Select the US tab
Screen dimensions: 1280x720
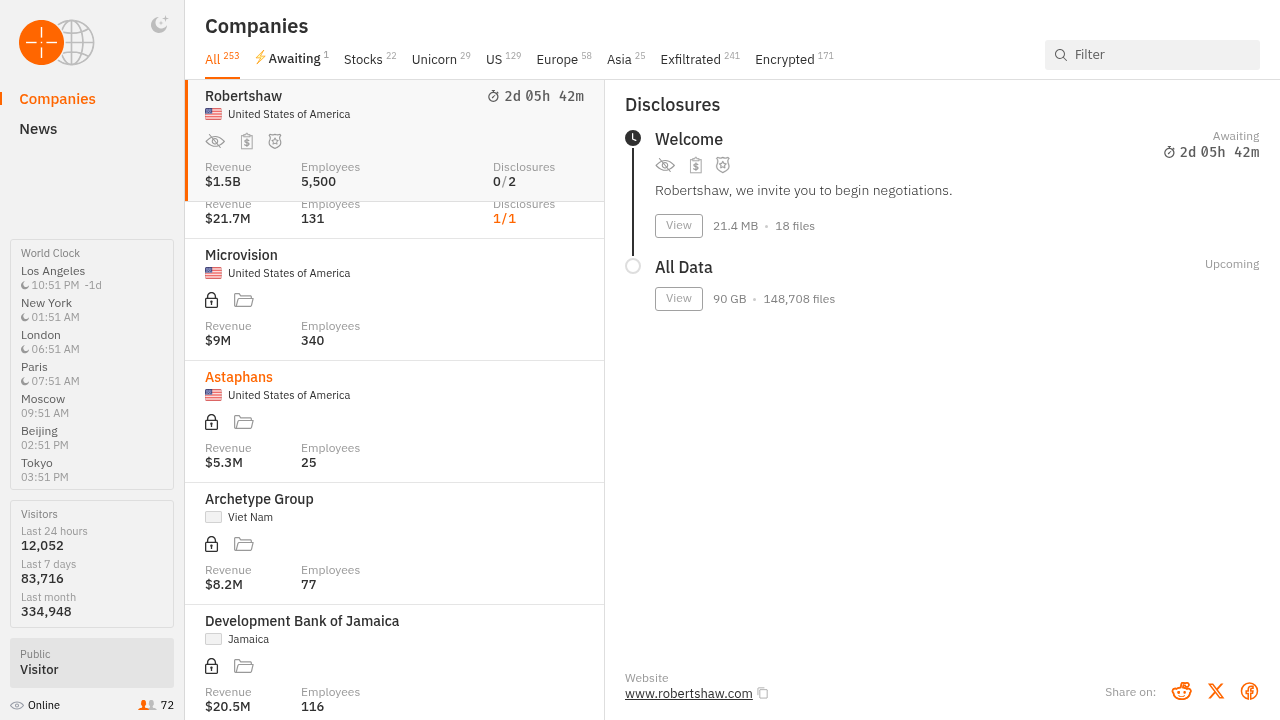pyautogui.click(x=503, y=59)
